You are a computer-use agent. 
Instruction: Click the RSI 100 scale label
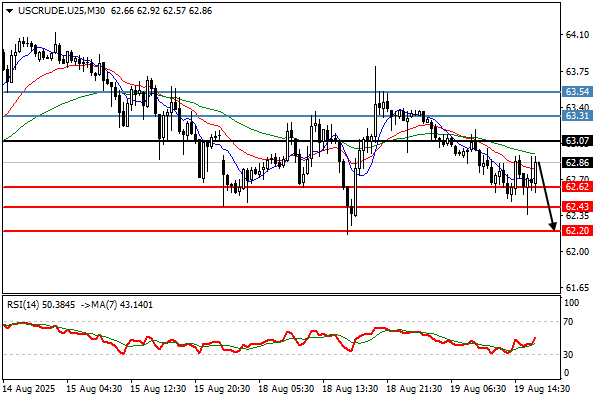pyautogui.click(x=572, y=303)
